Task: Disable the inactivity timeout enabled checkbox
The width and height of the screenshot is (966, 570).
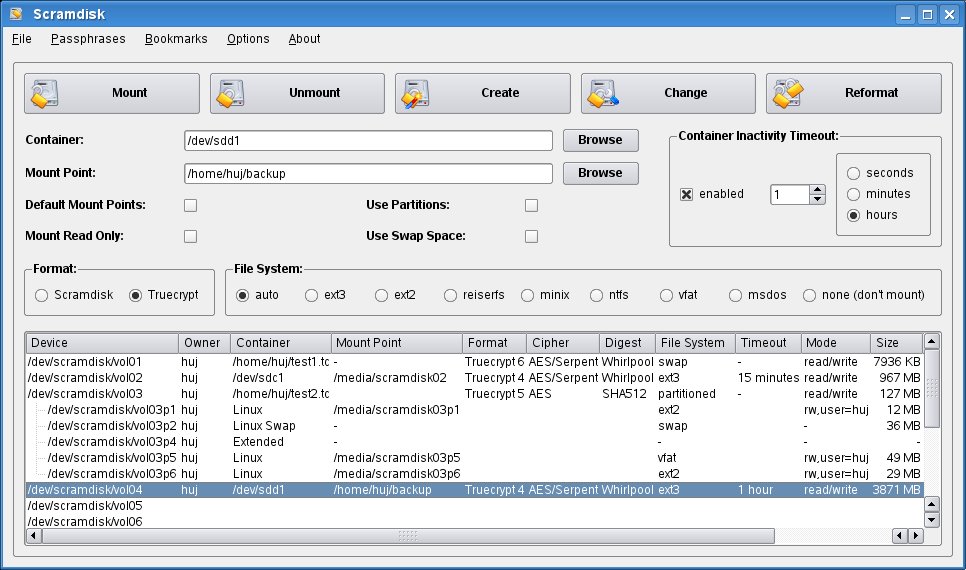Action: click(686, 194)
